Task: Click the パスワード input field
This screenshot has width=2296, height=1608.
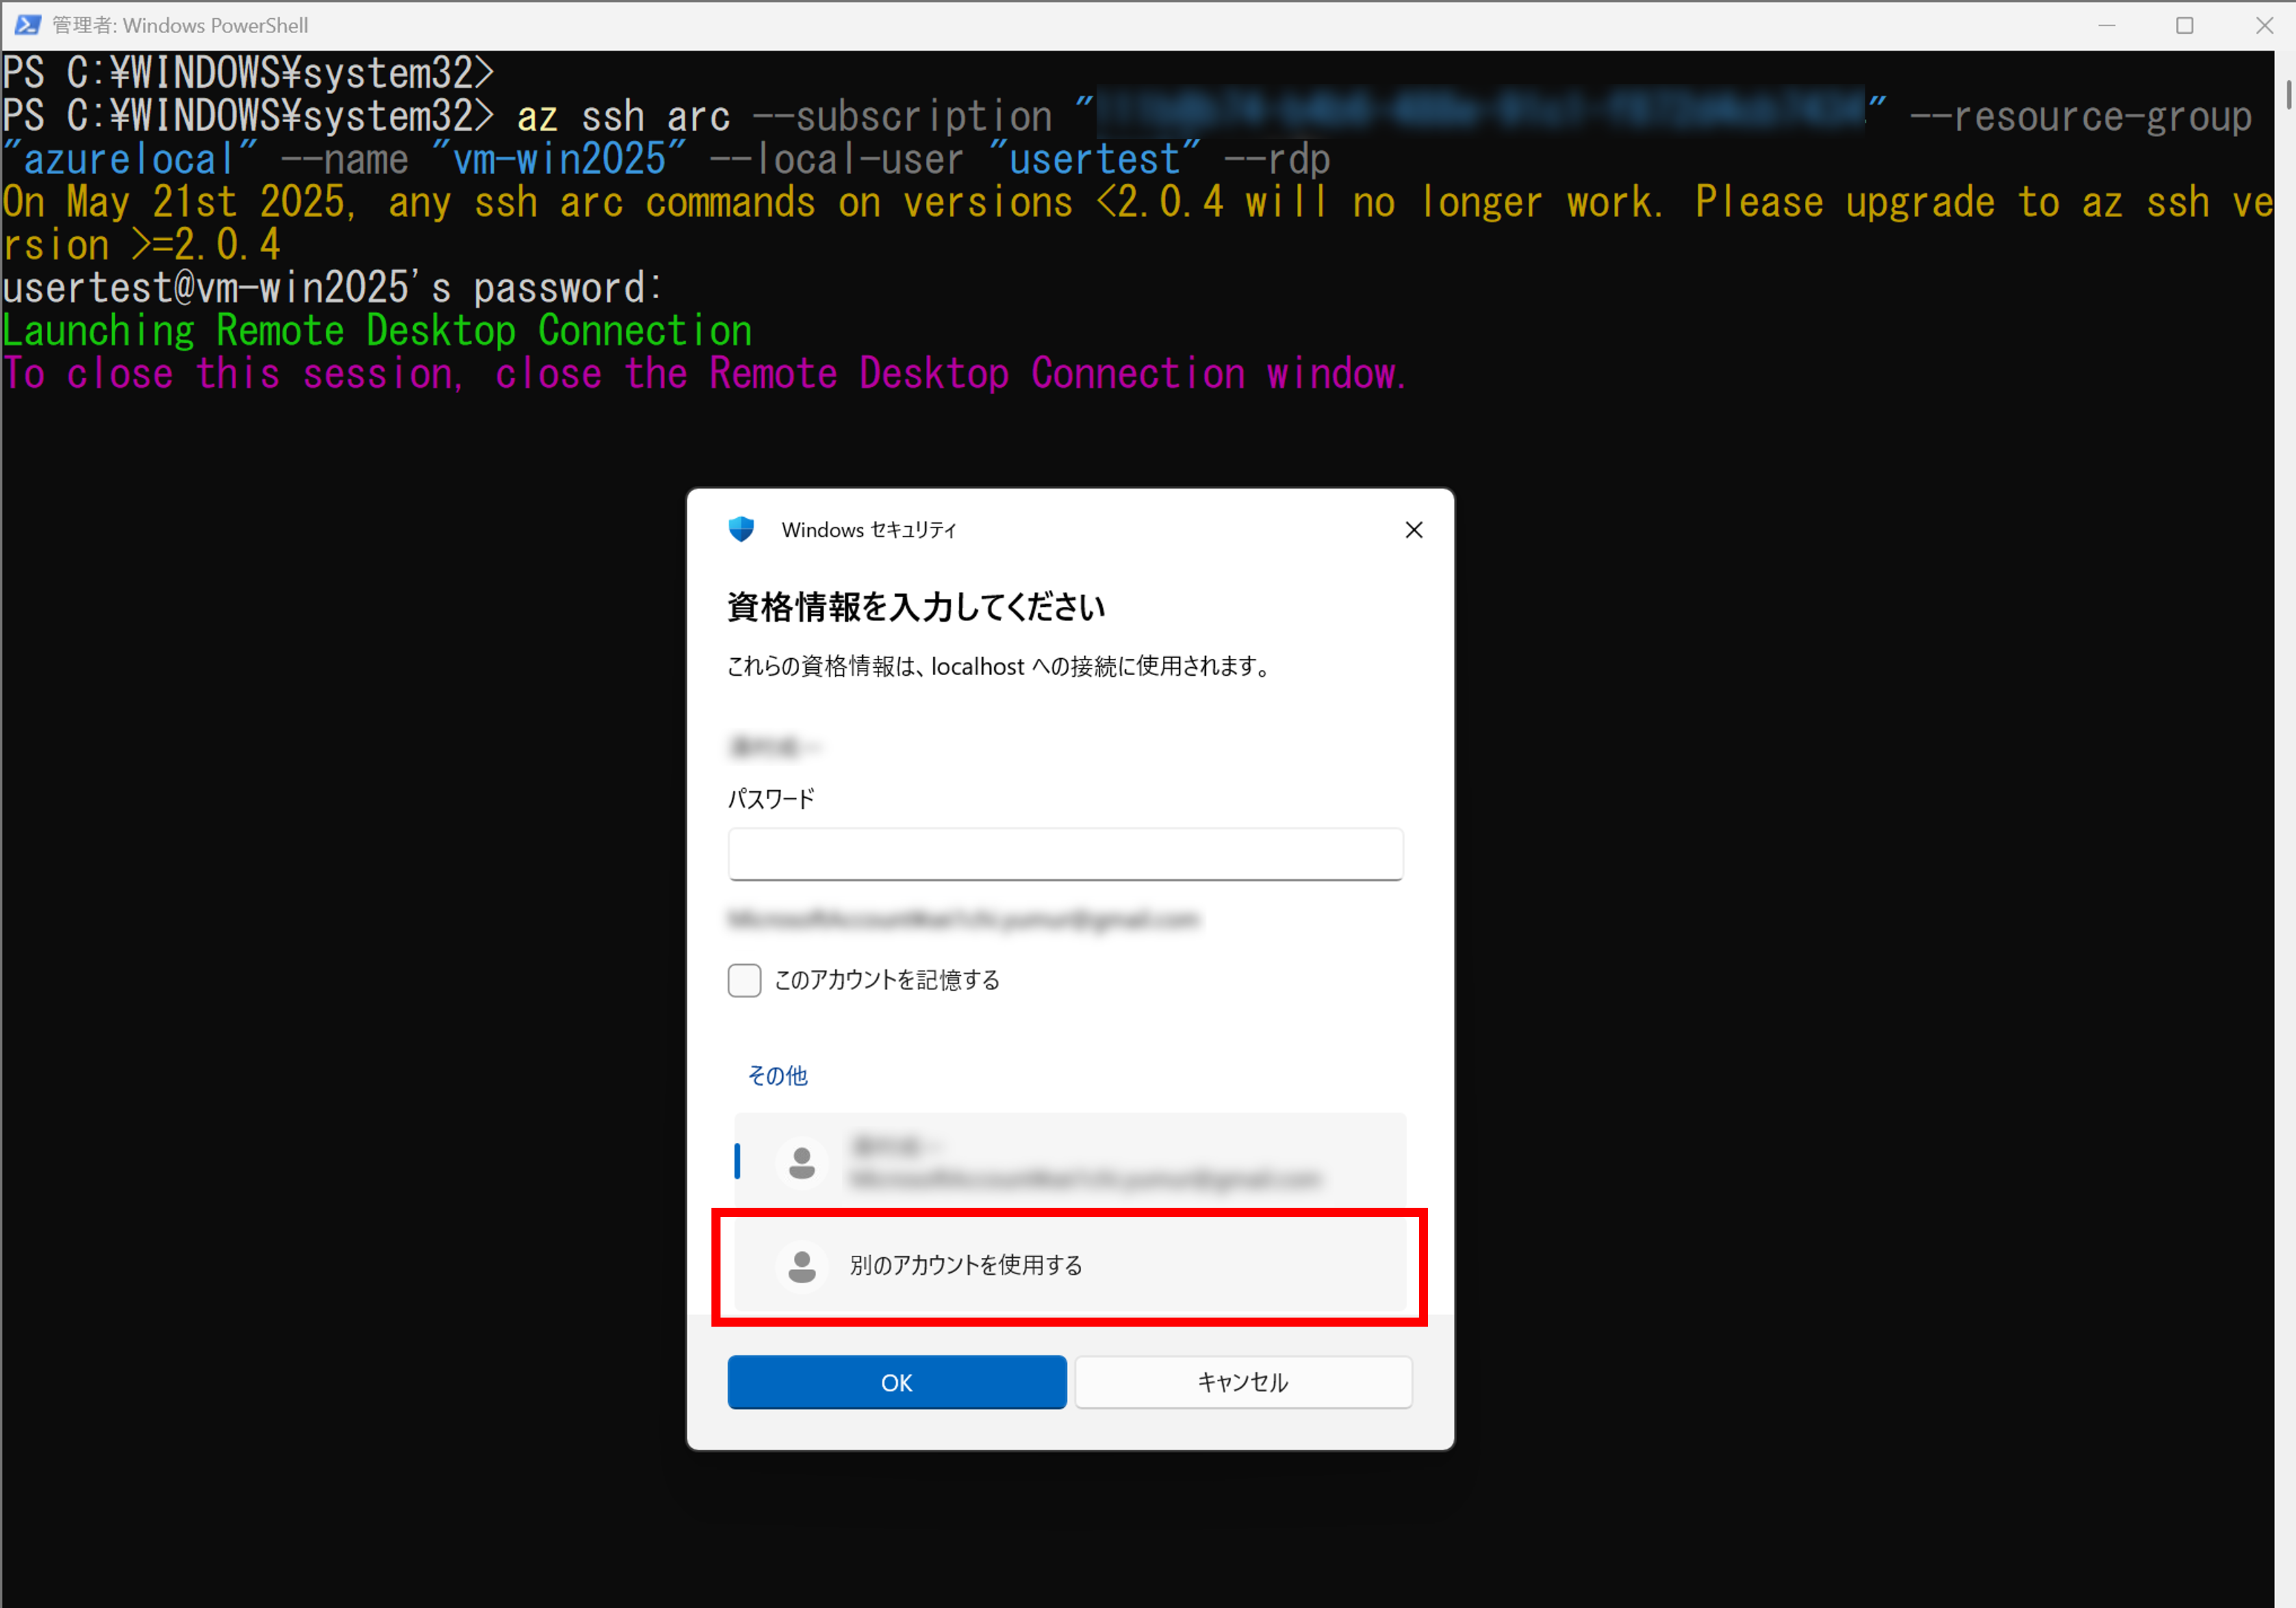Action: pyautogui.click(x=1065, y=853)
